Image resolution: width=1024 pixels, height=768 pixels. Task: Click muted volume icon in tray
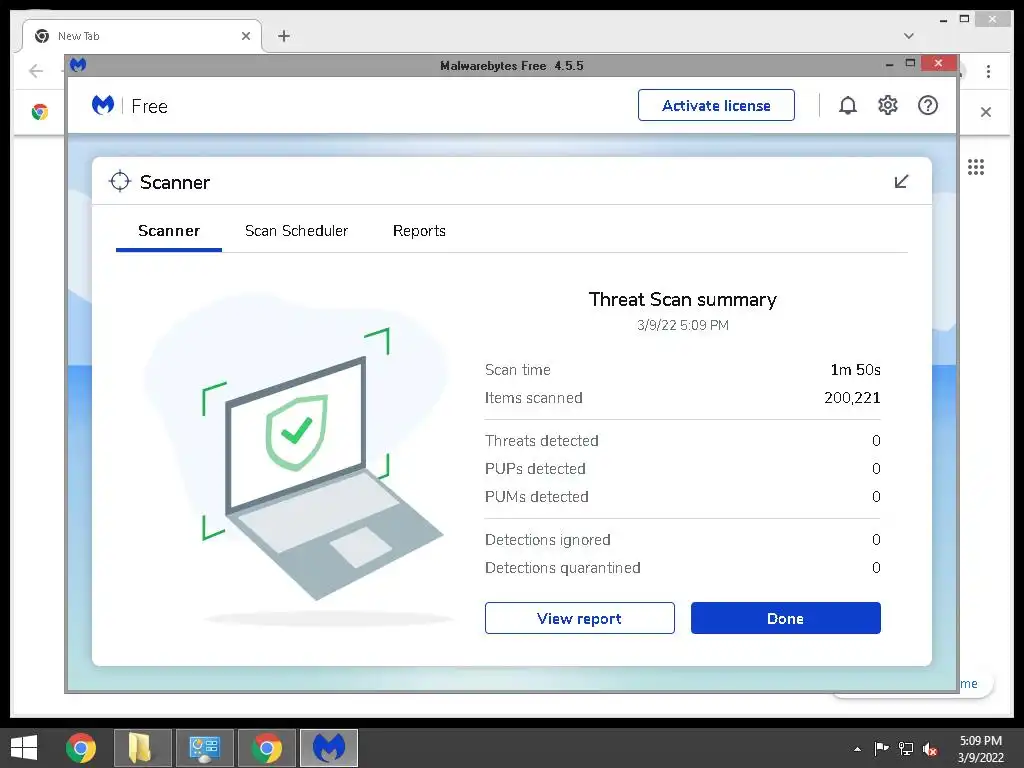click(x=930, y=749)
